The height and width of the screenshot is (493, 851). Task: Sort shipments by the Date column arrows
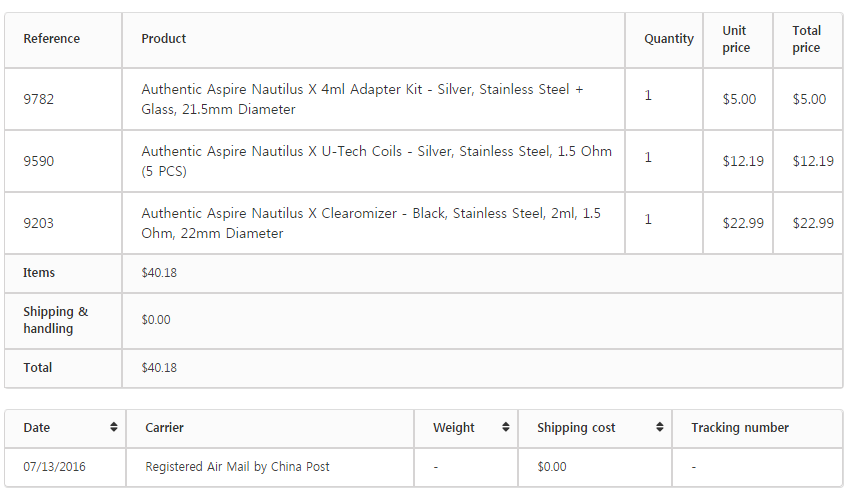(114, 428)
